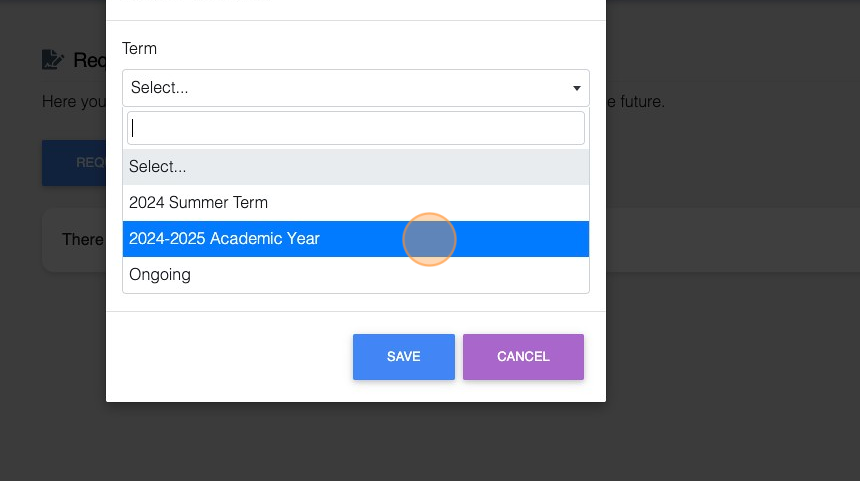
Task: Choose the placeholder Select... list option
Action: tap(355, 167)
